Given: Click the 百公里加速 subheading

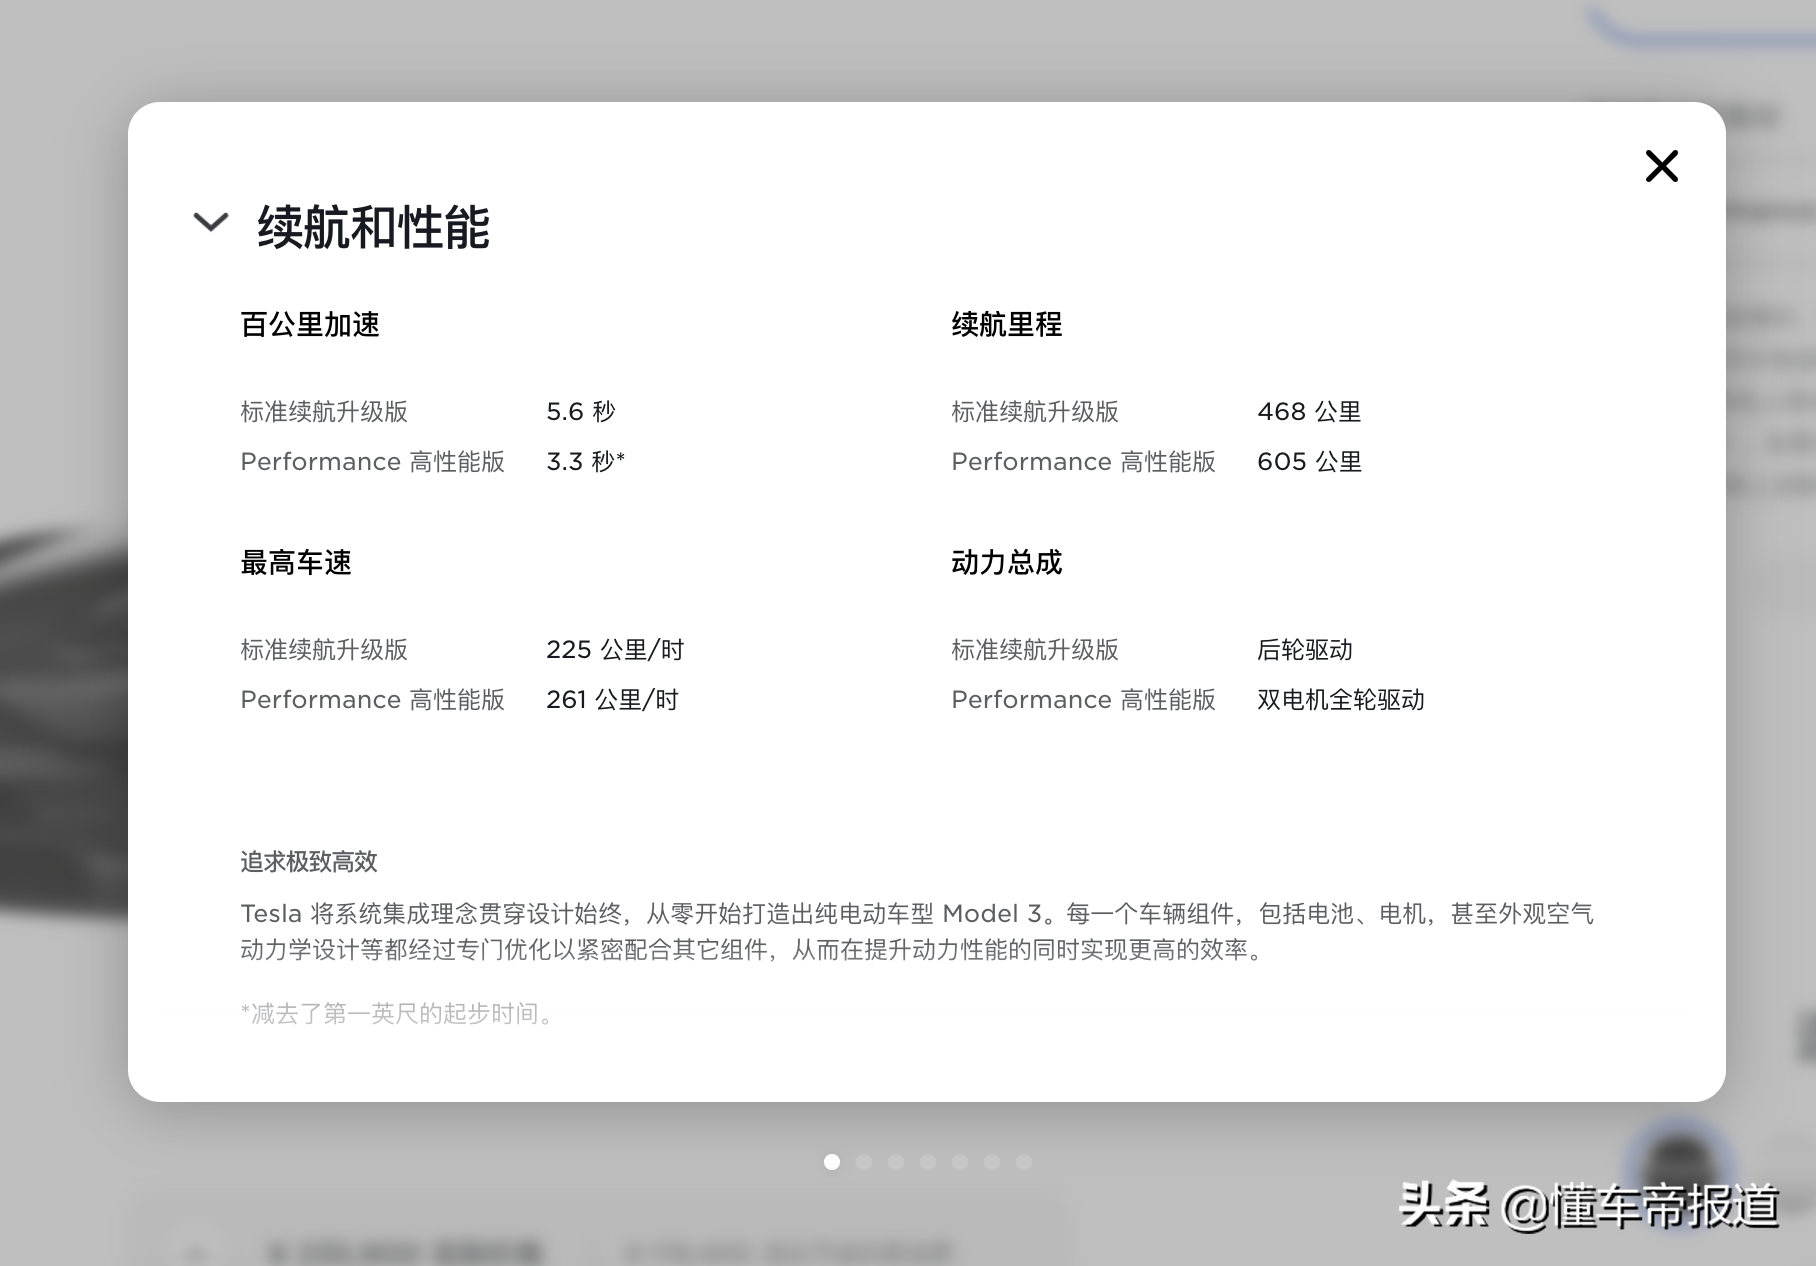Looking at the screenshot, I should point(310,325).
